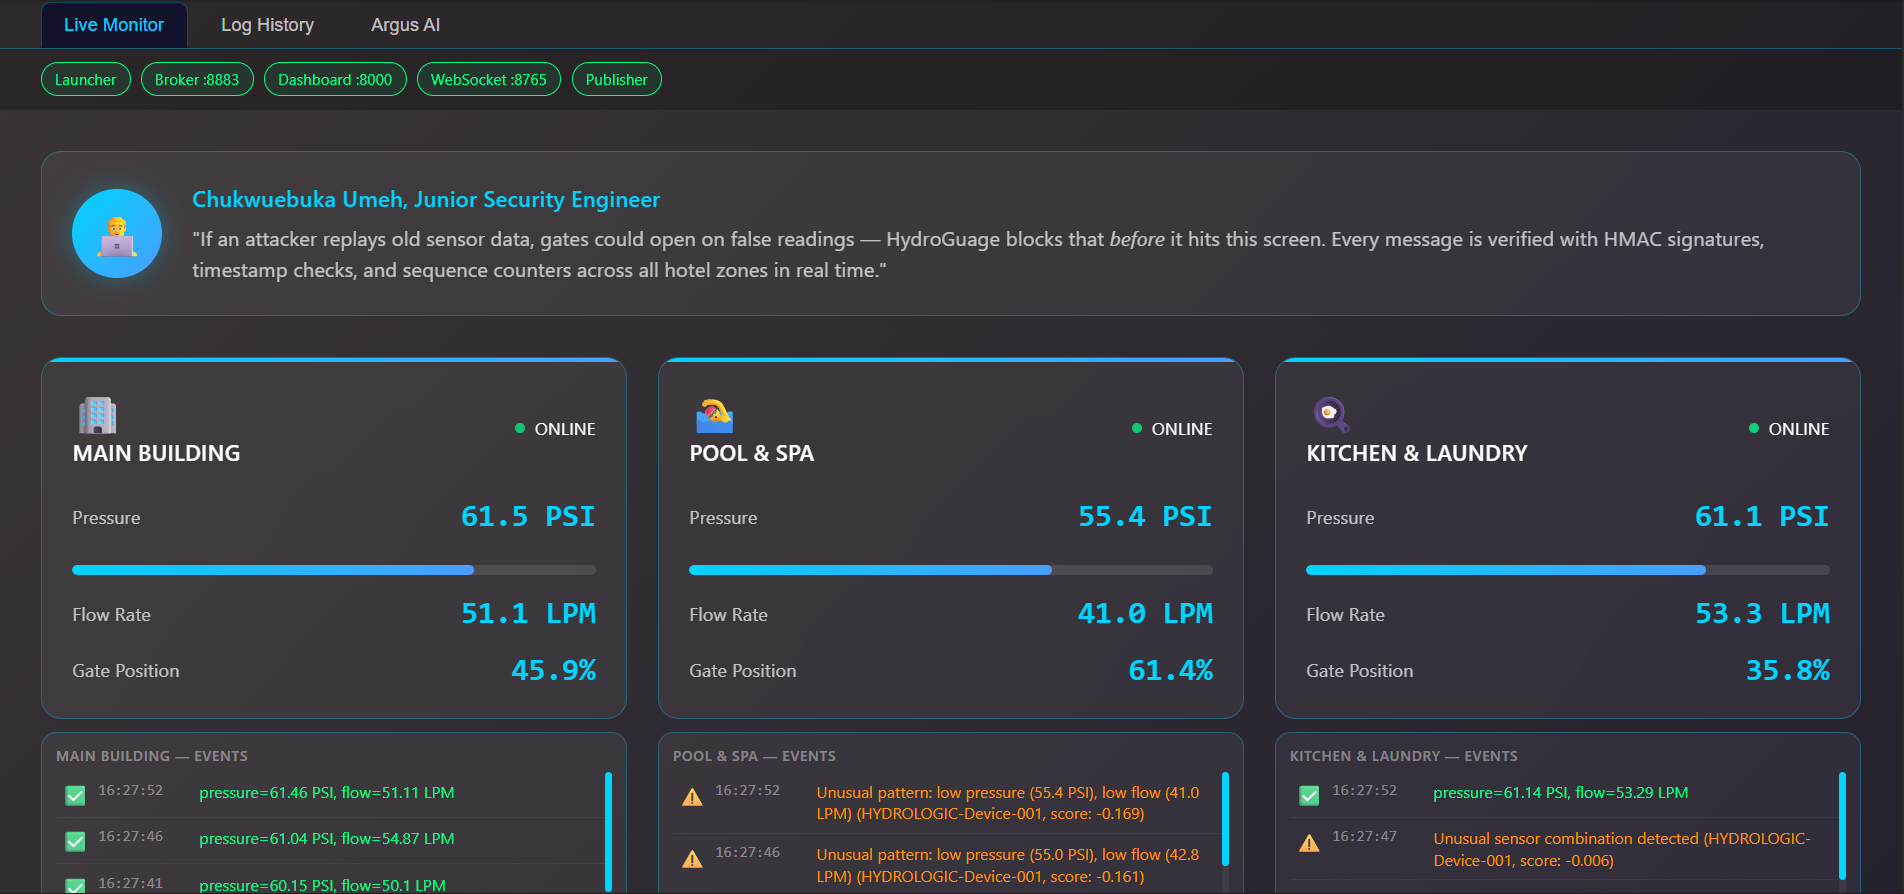Click 'POOL & SPA — EVENTS' header
Screen dimensions: 1904x894
click(754, 756)
